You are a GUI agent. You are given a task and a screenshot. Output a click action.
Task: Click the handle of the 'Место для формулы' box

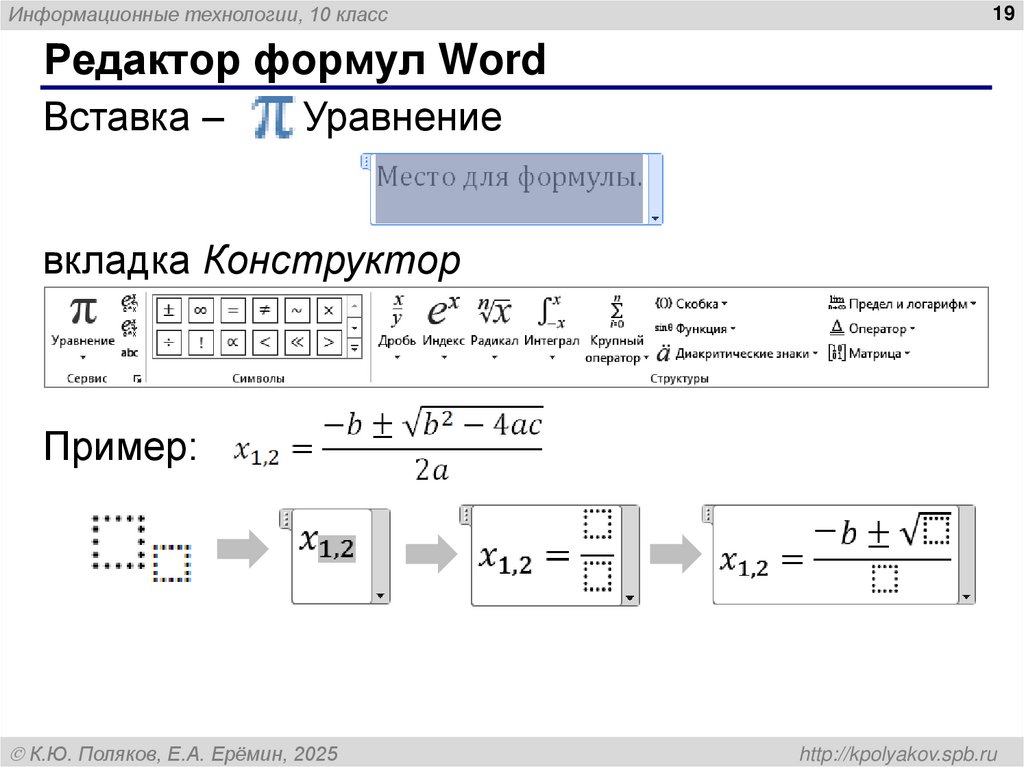point(366,161)
